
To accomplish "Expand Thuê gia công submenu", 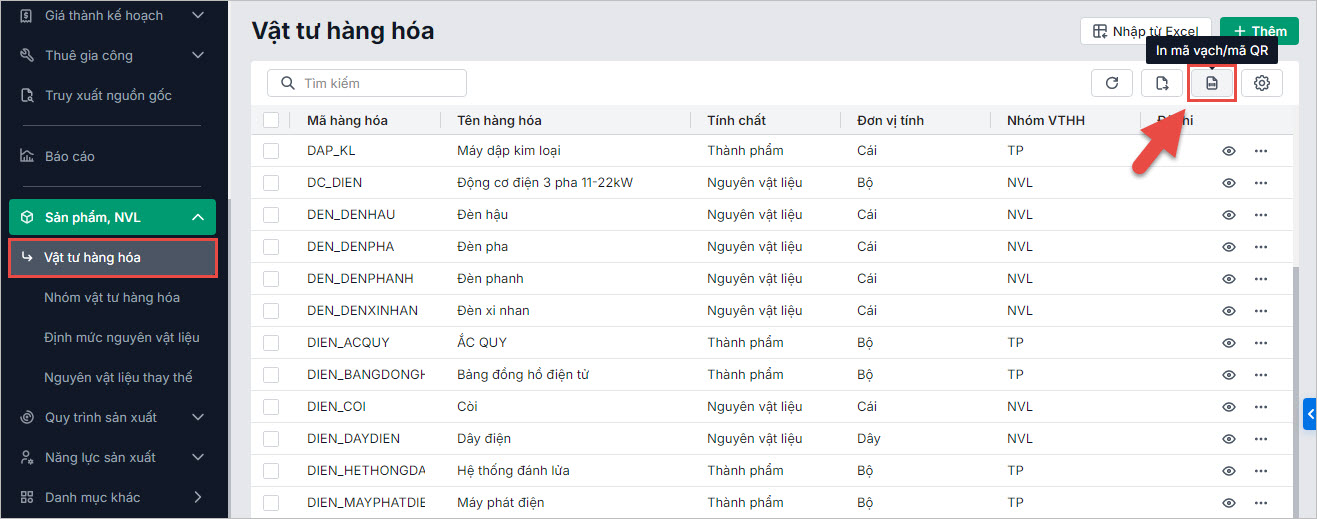I will (x=197, y=55).
